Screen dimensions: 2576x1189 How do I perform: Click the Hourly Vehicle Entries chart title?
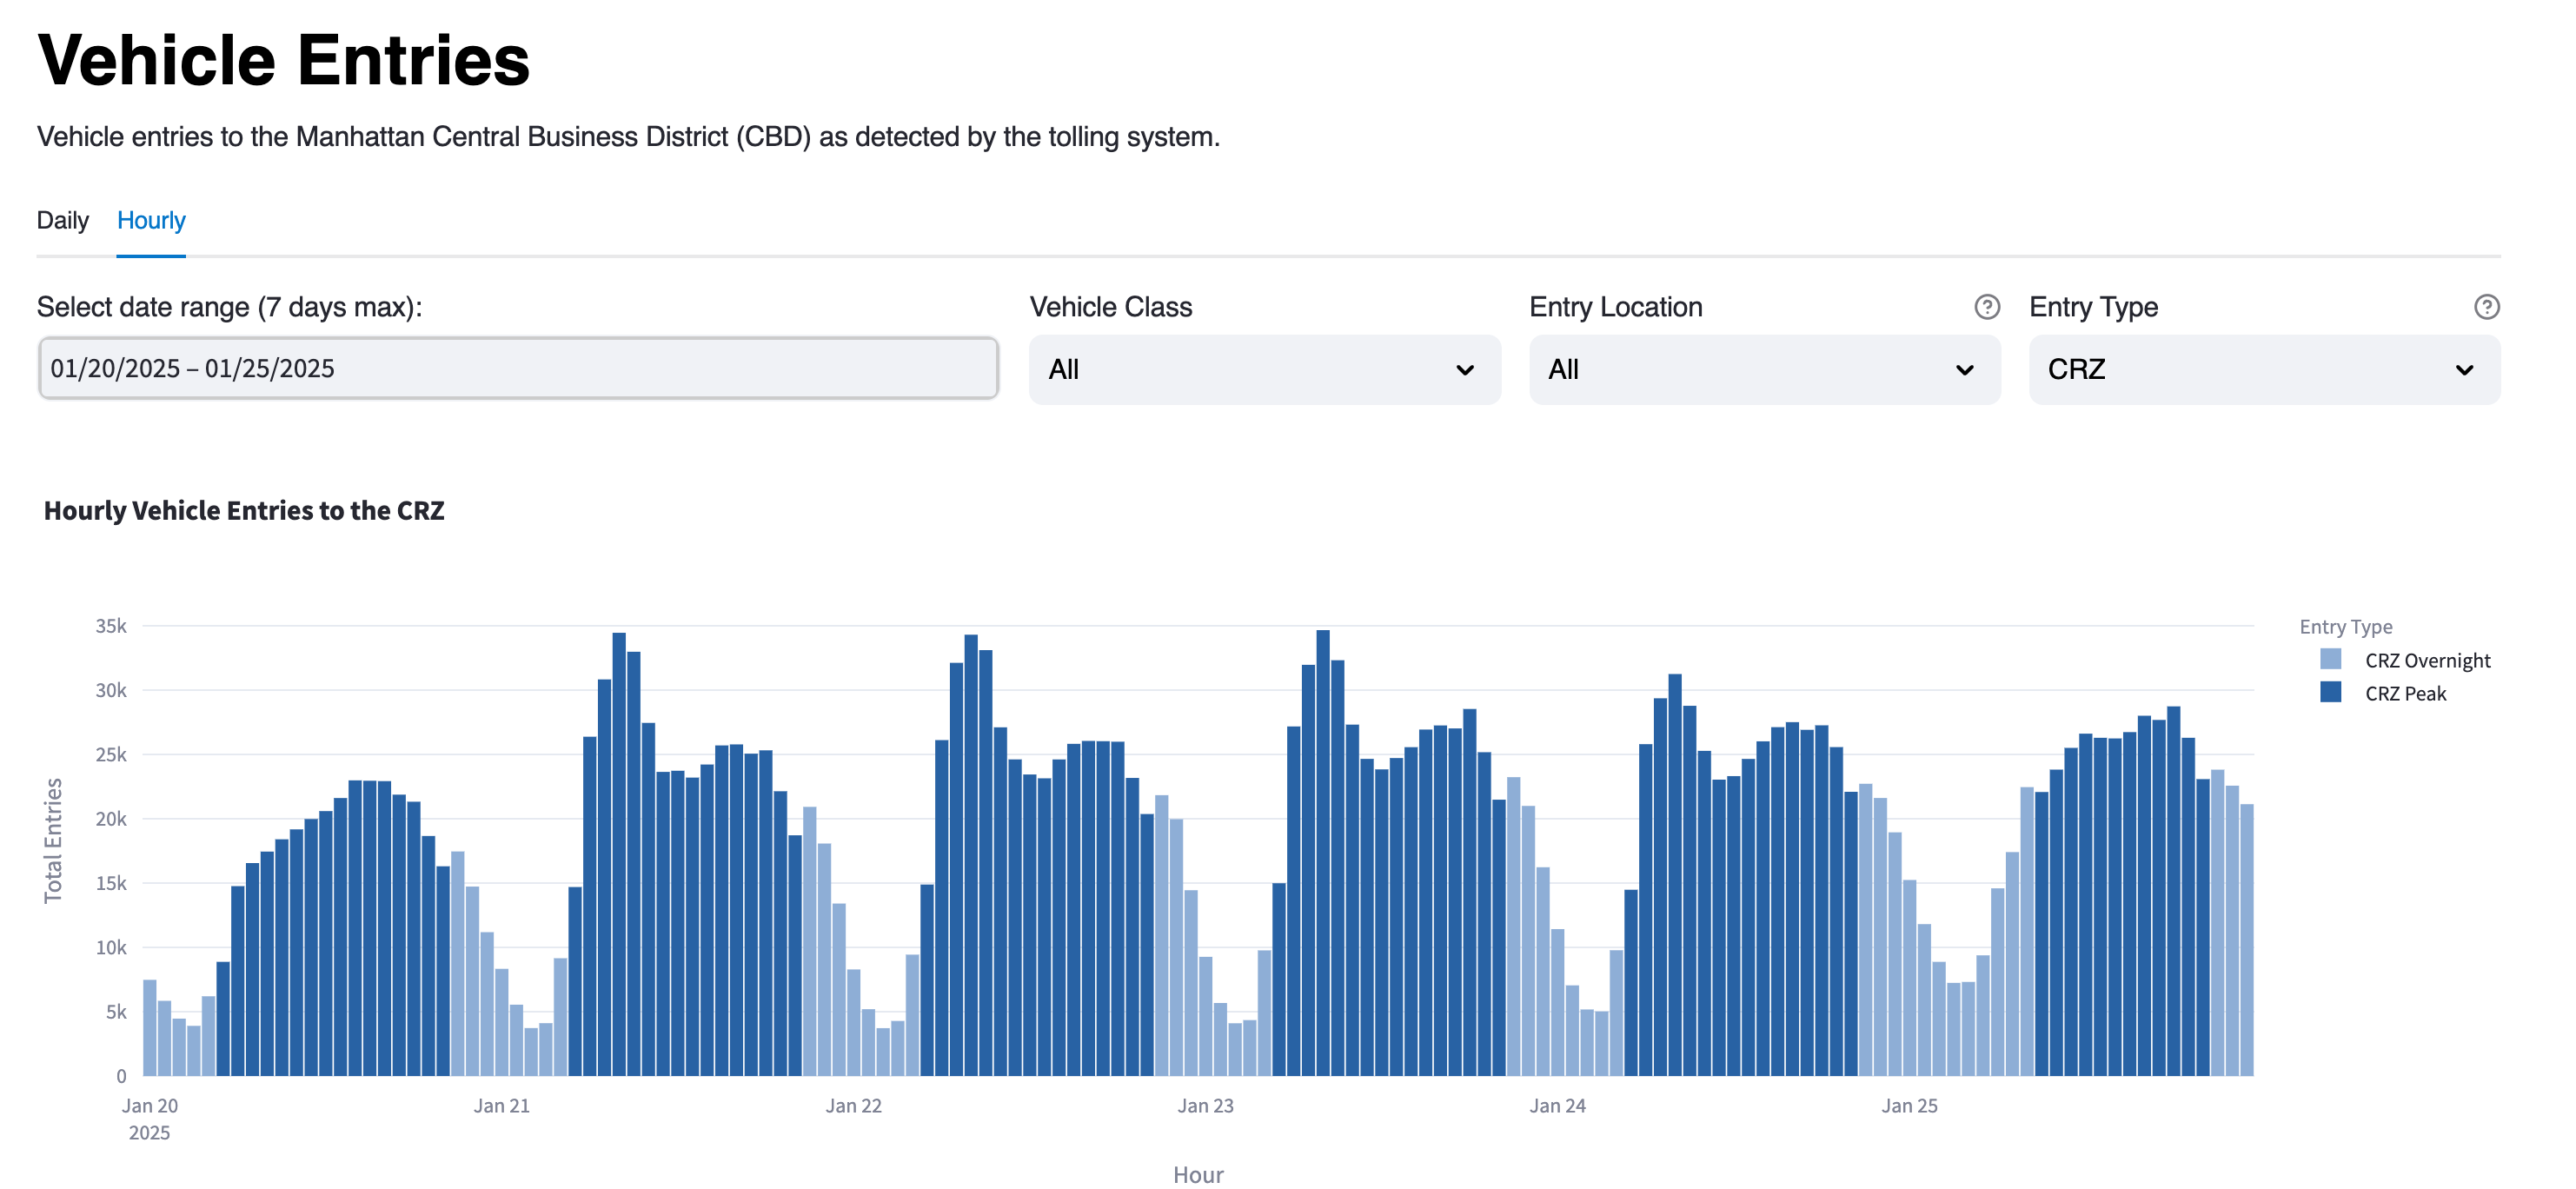coord(244,510)
